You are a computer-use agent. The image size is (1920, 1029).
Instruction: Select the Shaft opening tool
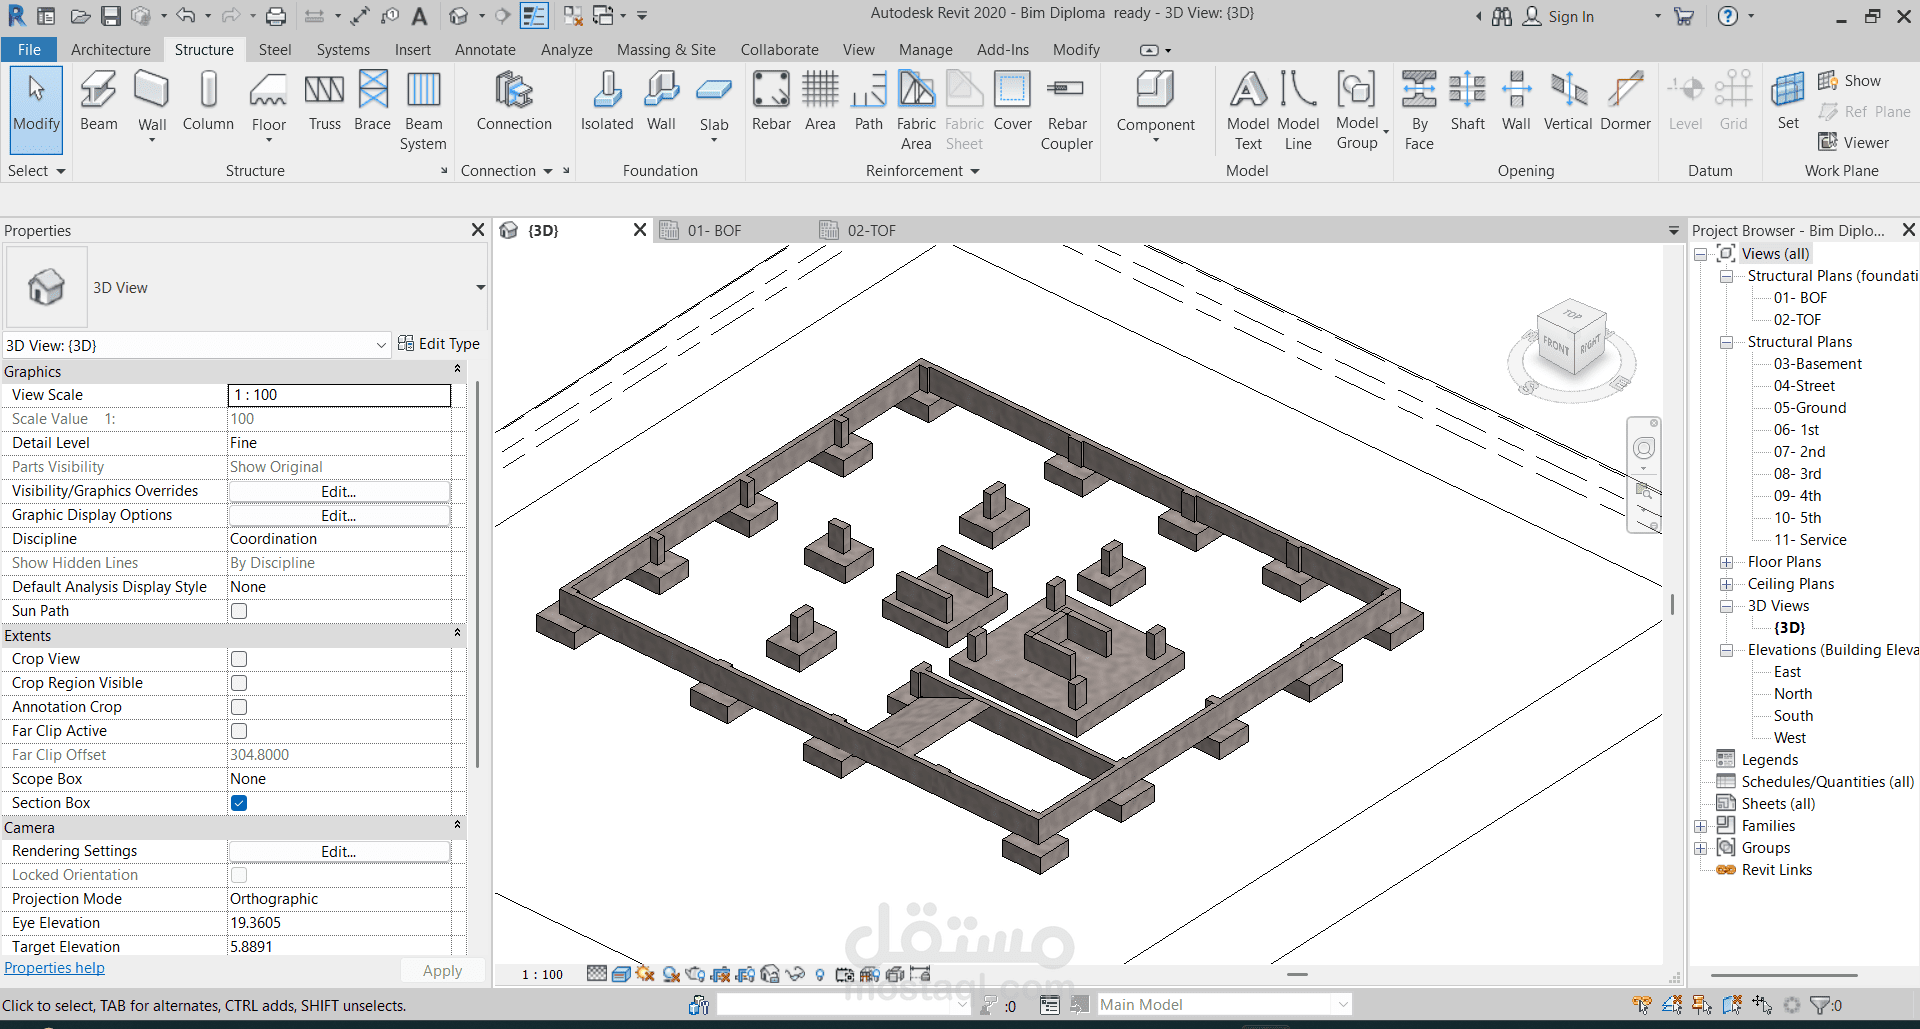point(1467,101)
